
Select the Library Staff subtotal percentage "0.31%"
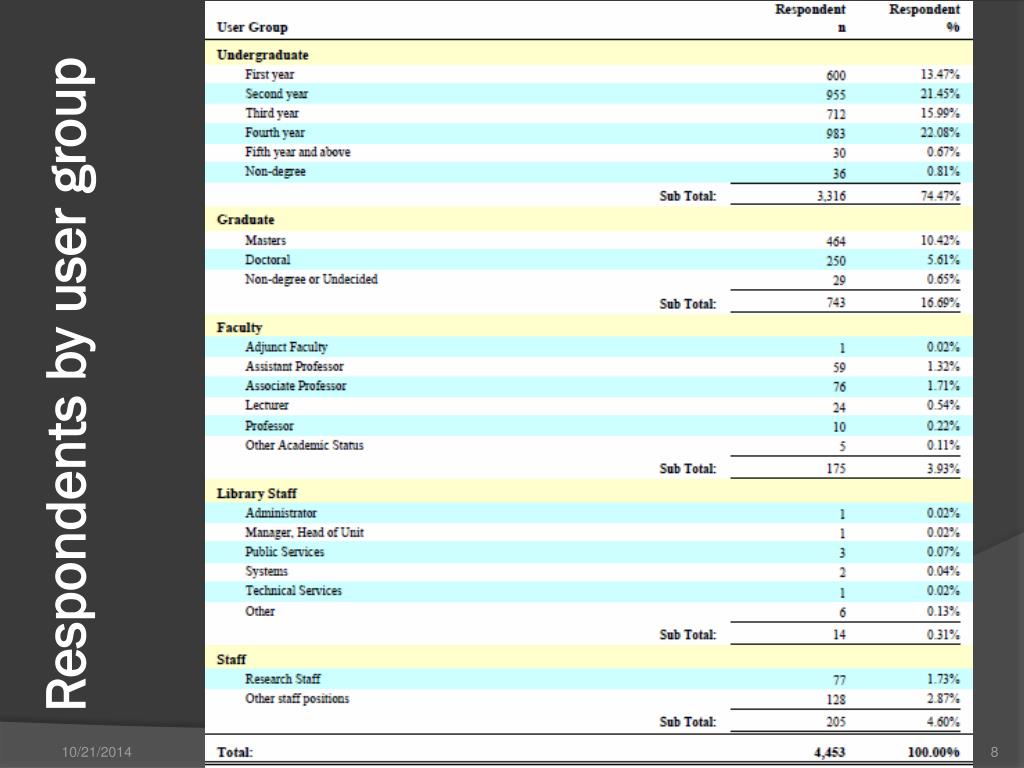click(x=944, y=635)
